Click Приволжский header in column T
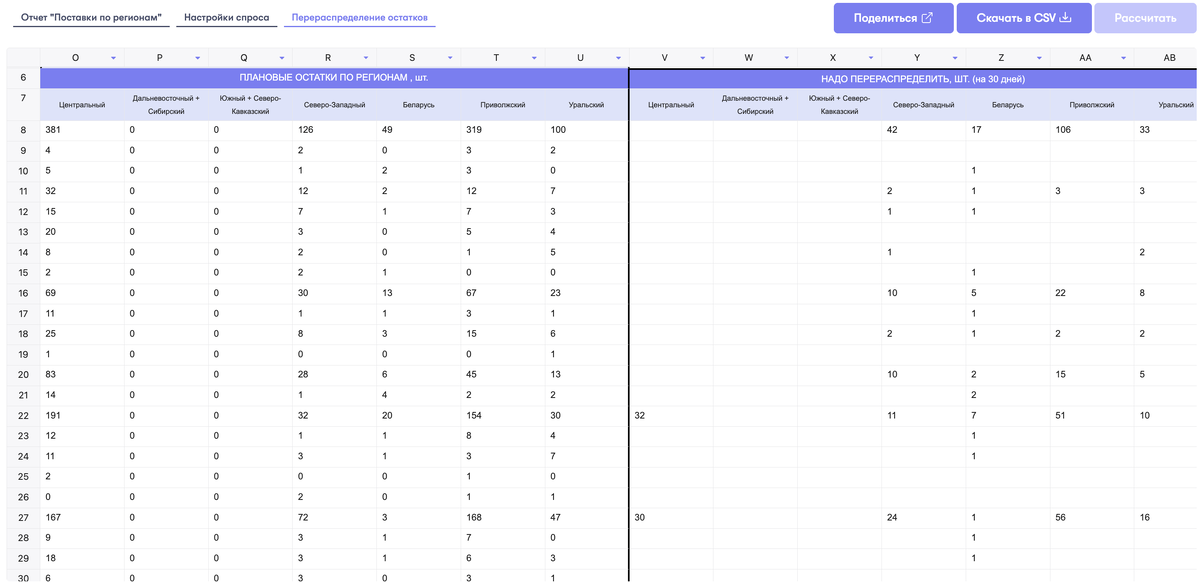This screenshot has width=1200, height=583. (x=503, y=104)
